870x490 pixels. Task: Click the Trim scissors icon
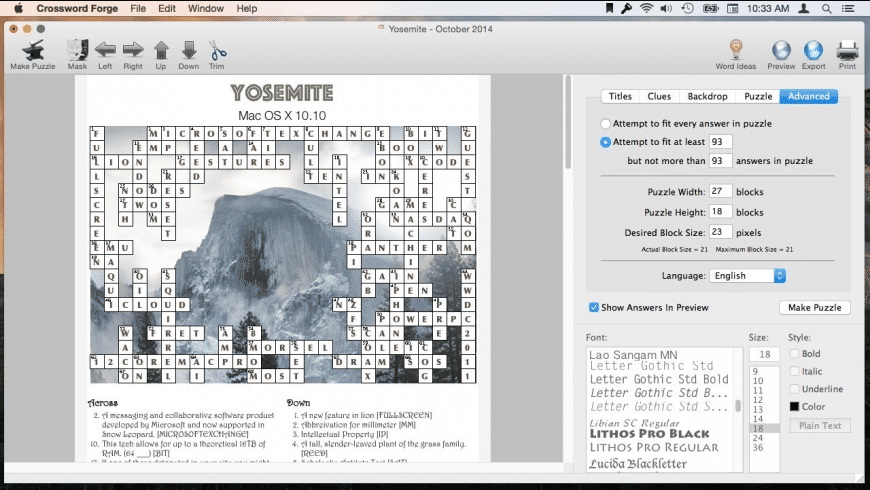[x=217, y=50]
